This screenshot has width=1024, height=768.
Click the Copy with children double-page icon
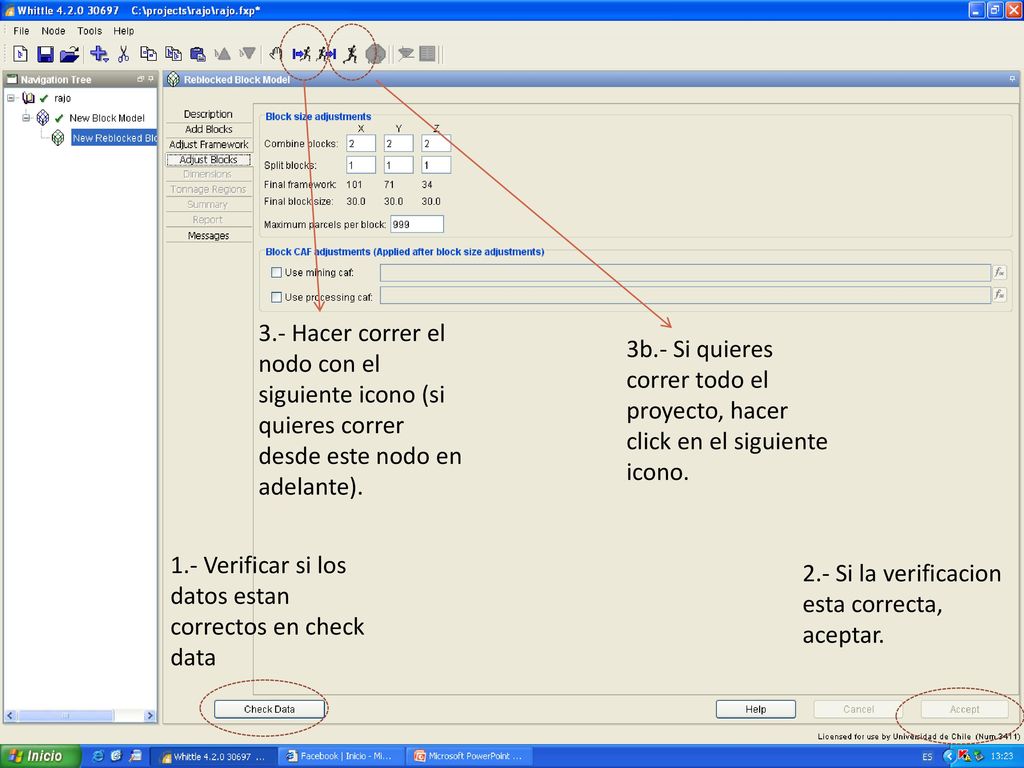click(x=173, y=54)
